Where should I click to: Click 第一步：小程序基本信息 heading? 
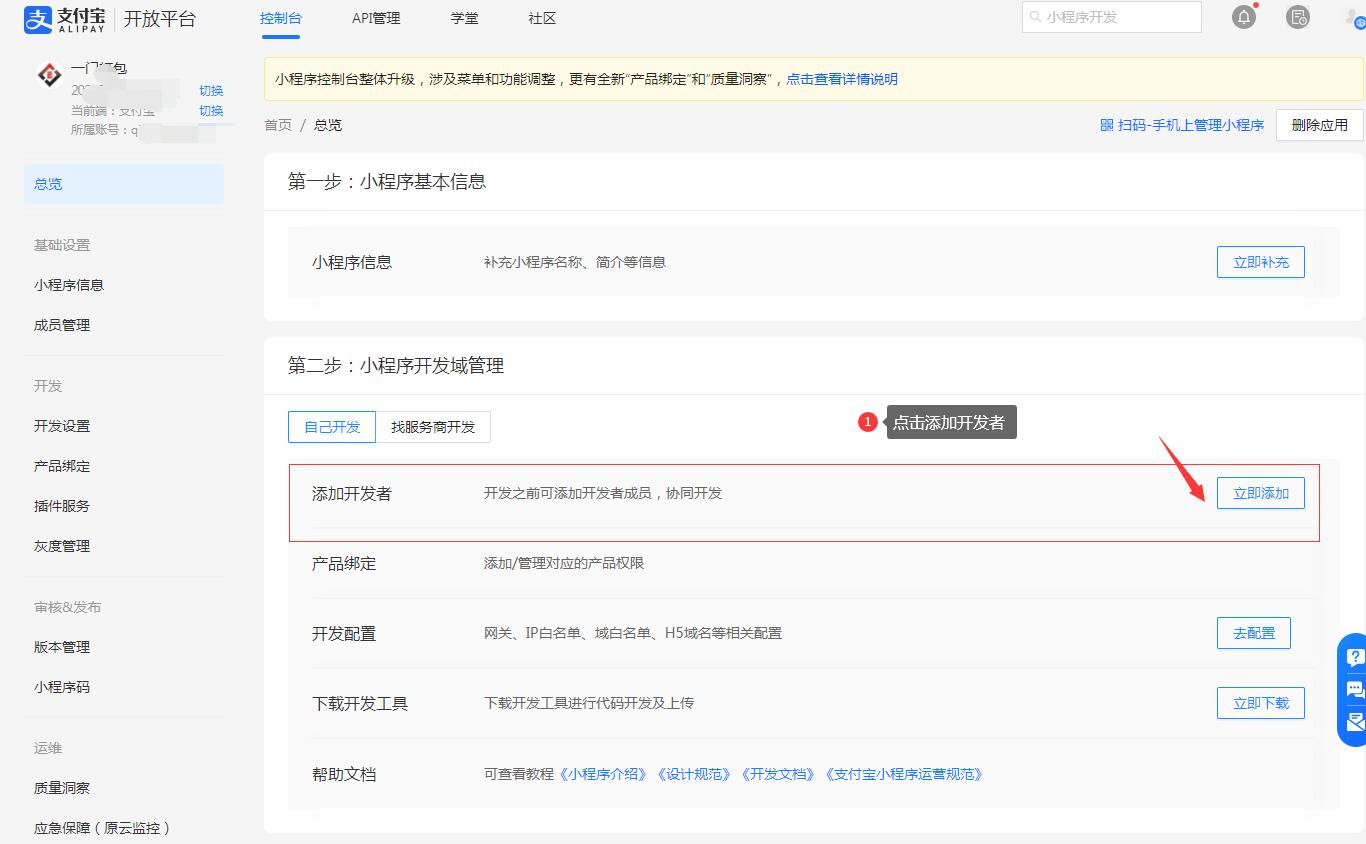pyautogui.click(x=387, y=181)
